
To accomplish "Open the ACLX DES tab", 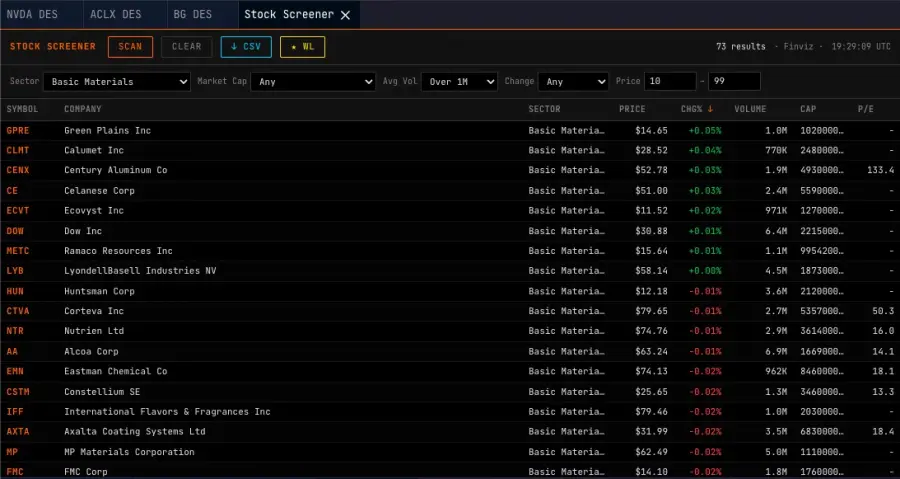I will coord(115,14).
